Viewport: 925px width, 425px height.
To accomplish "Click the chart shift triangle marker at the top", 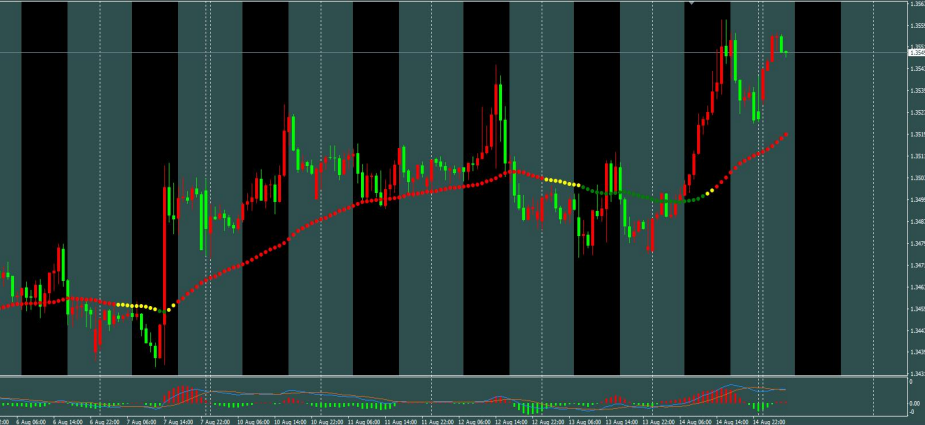I will [x=692, y=4].
